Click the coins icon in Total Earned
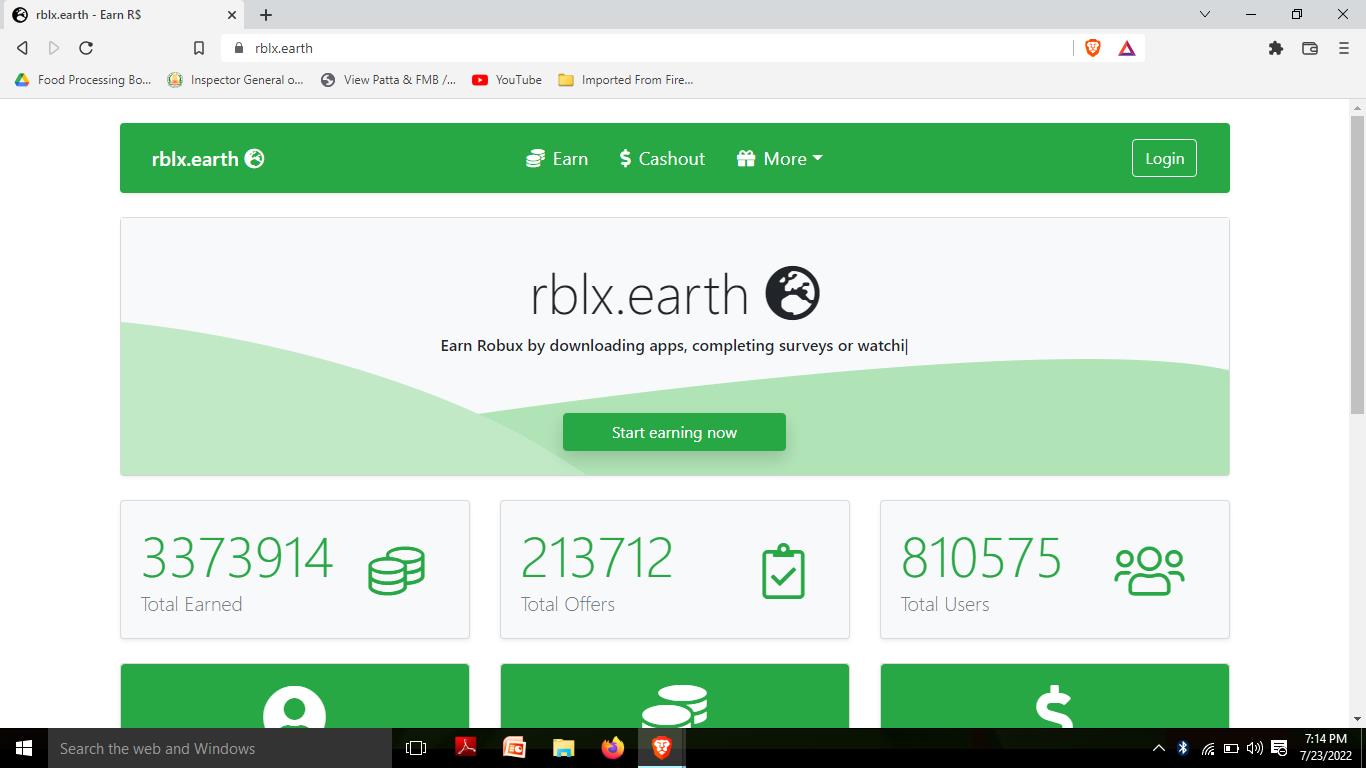The width and height of the screenshot is (1366, 768). (x=396, y=570)
